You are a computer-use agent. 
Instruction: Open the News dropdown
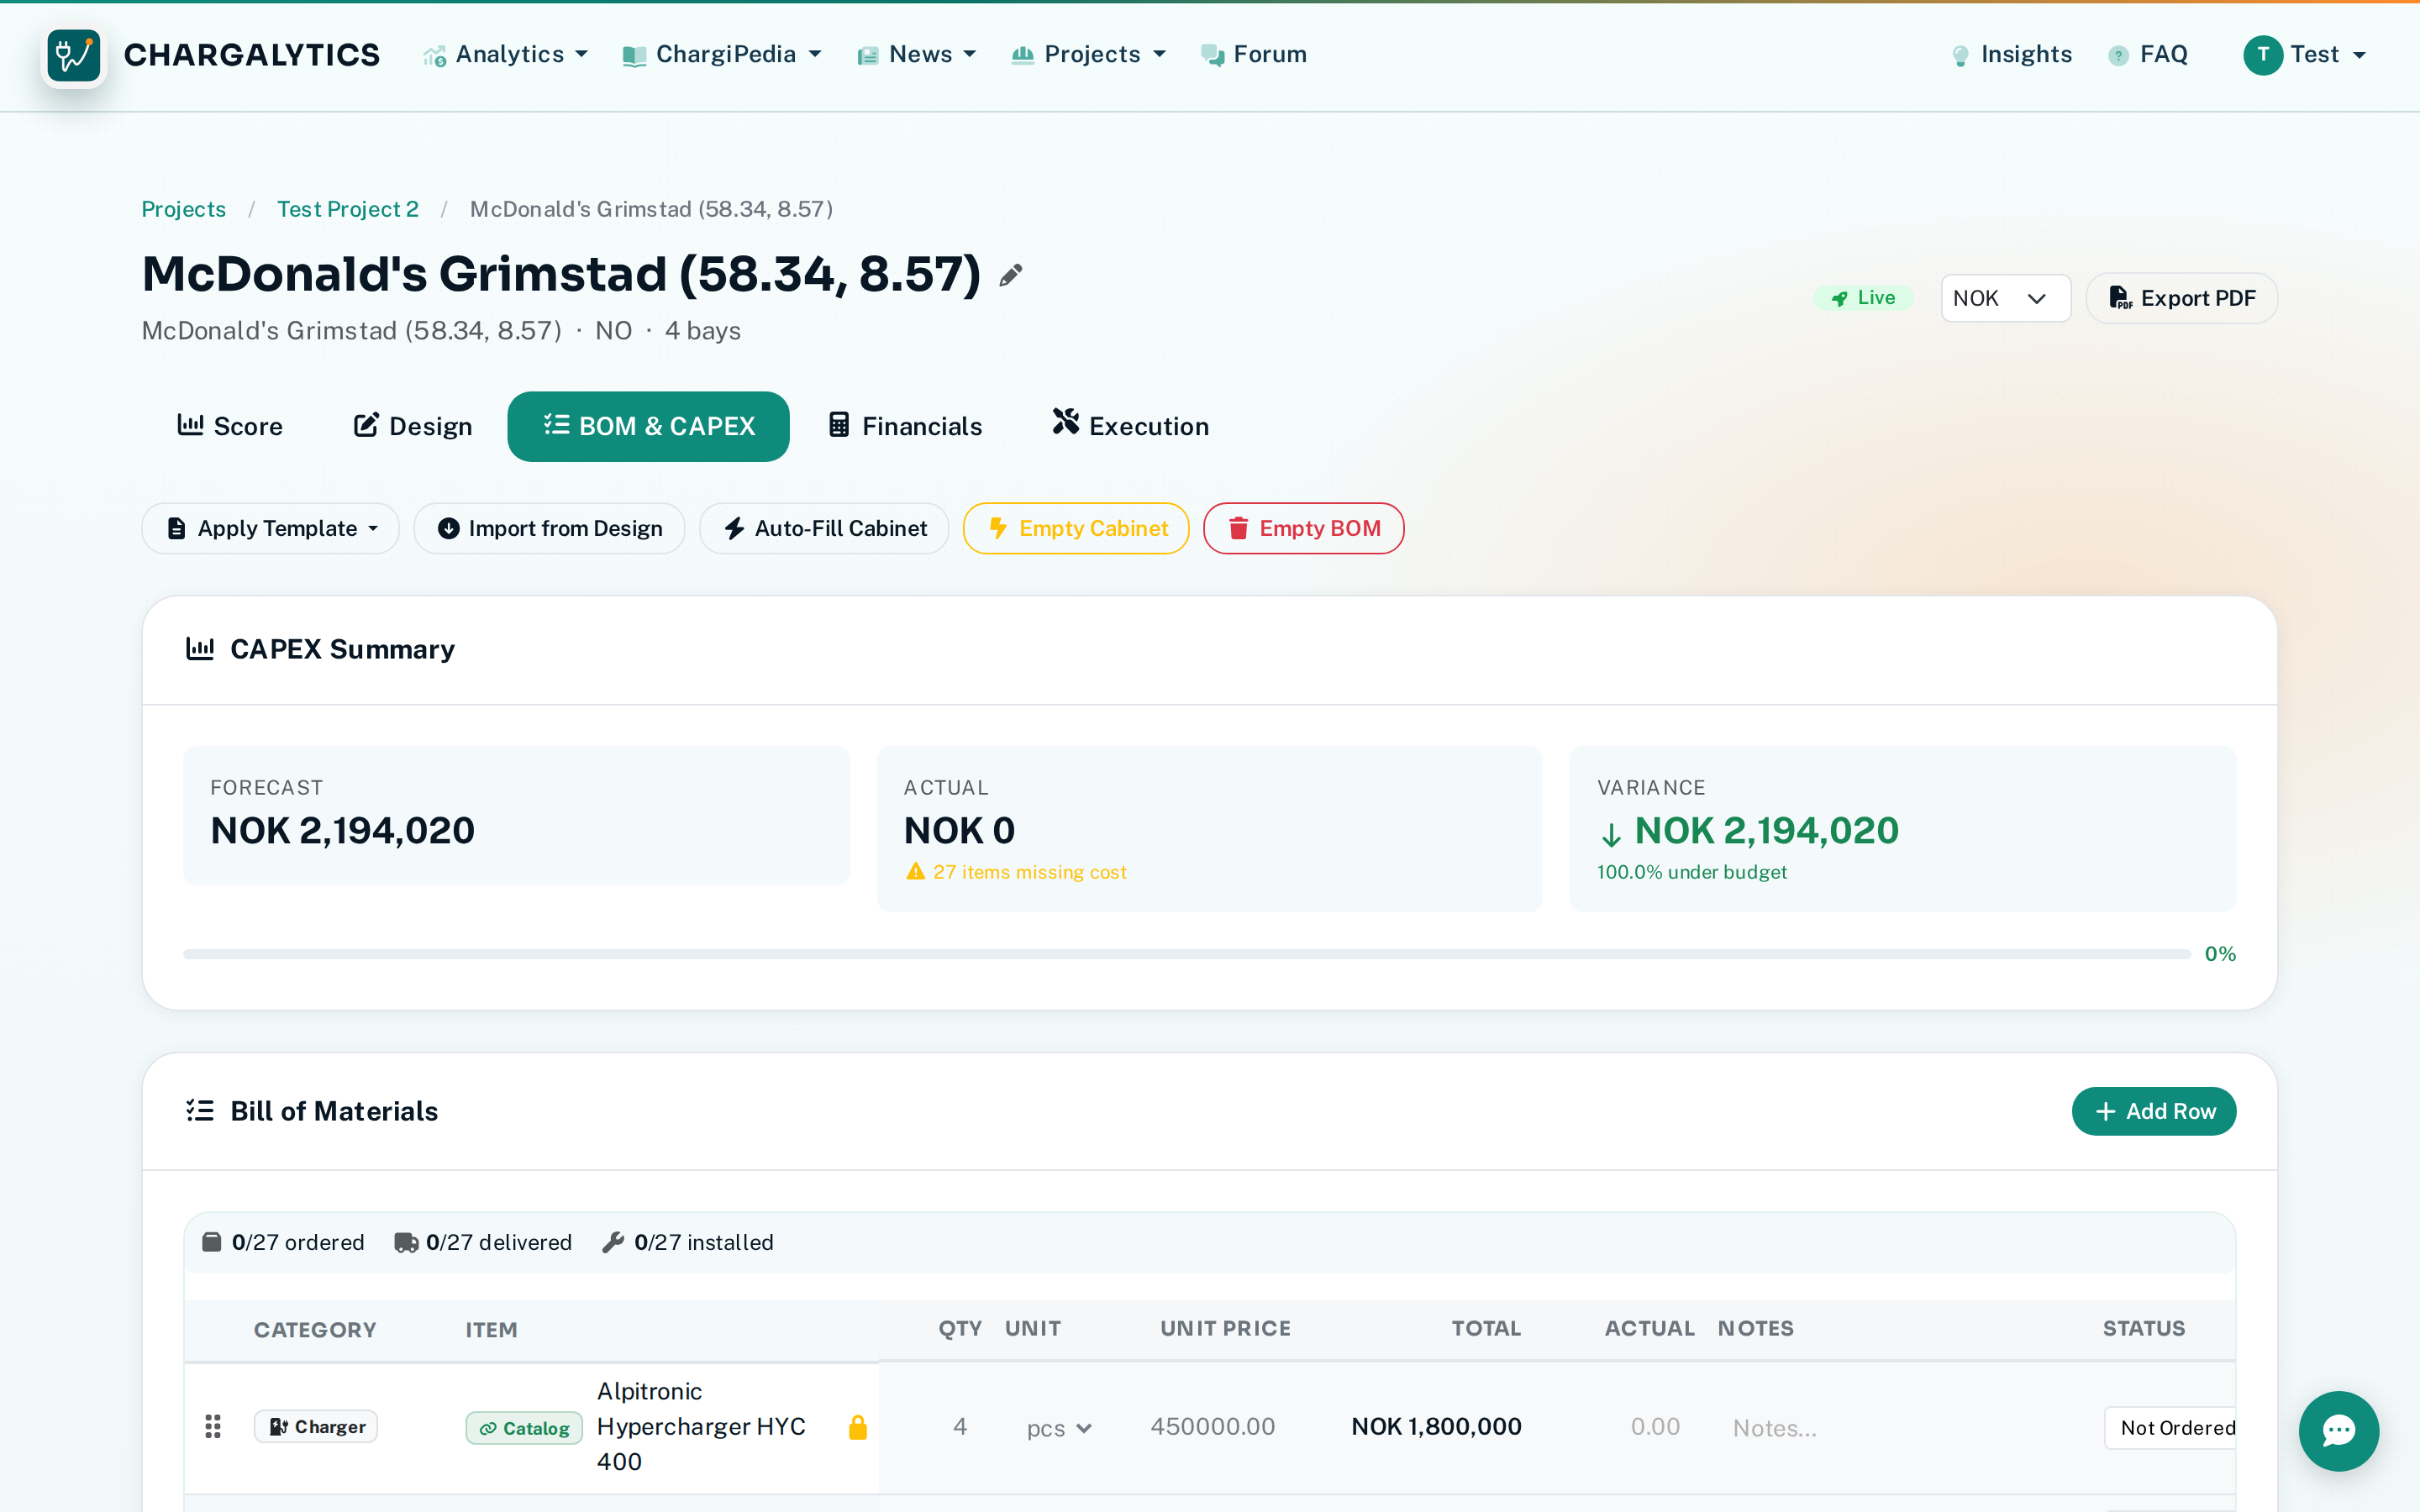[917, 55]
